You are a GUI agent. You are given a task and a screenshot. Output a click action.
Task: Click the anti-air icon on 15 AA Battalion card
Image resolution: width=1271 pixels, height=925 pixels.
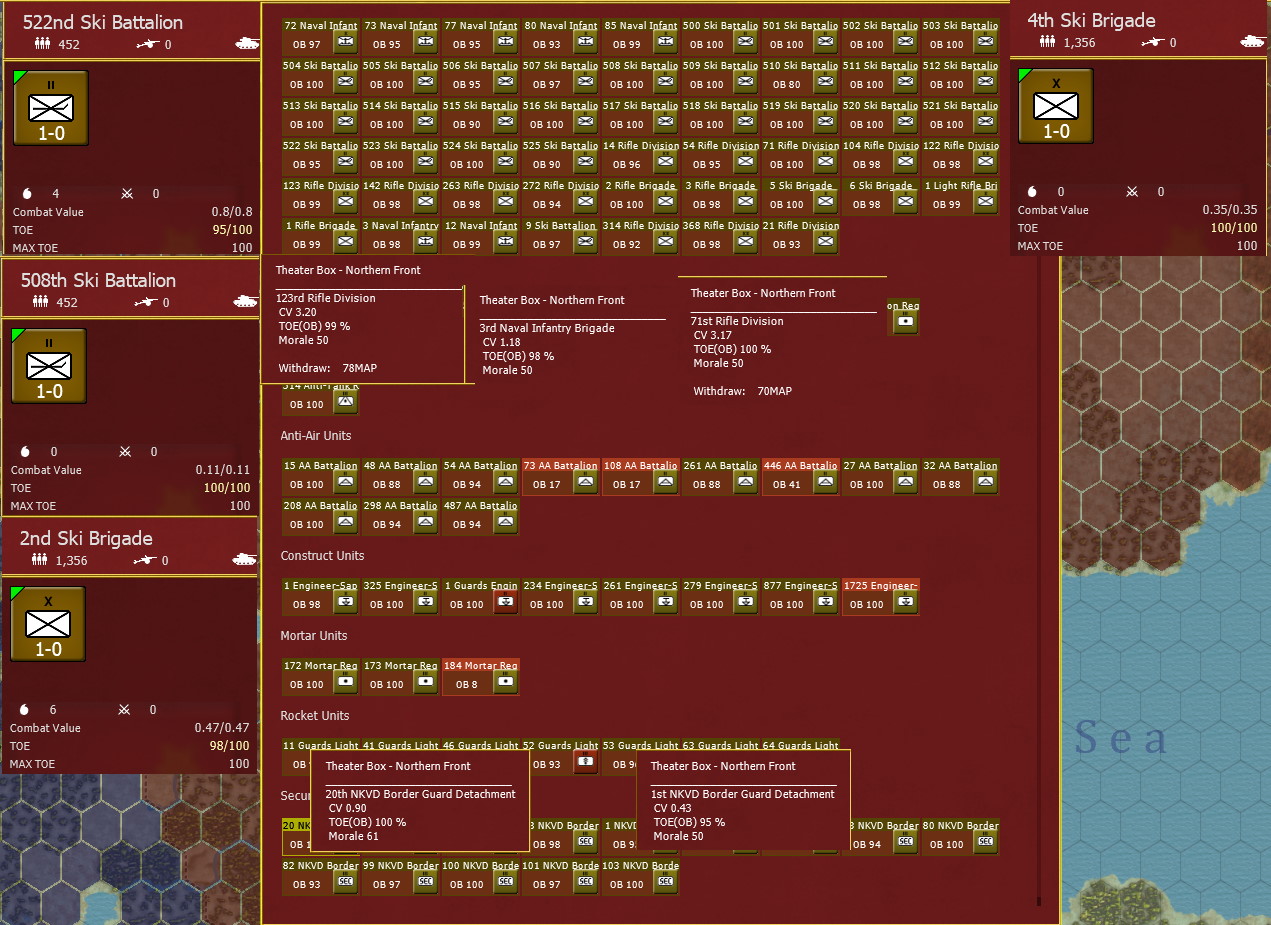coord(345,483)
